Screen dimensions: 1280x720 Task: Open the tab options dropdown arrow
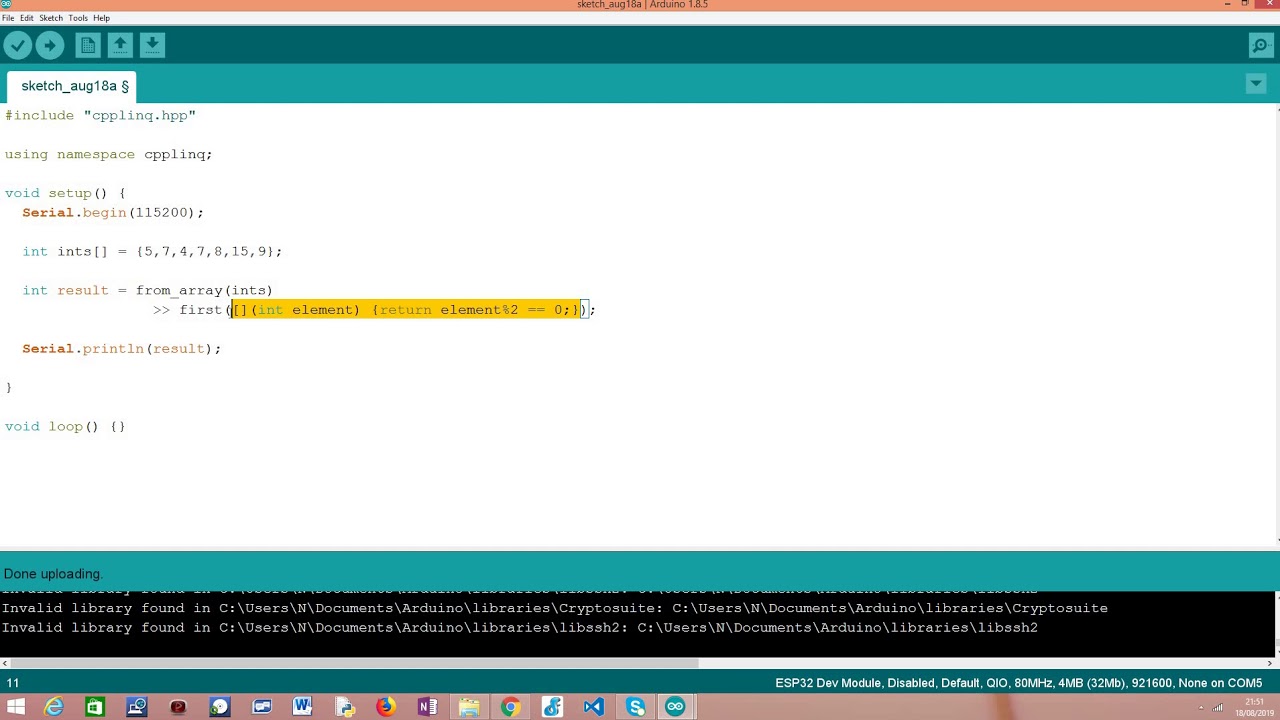(1256, 85)
